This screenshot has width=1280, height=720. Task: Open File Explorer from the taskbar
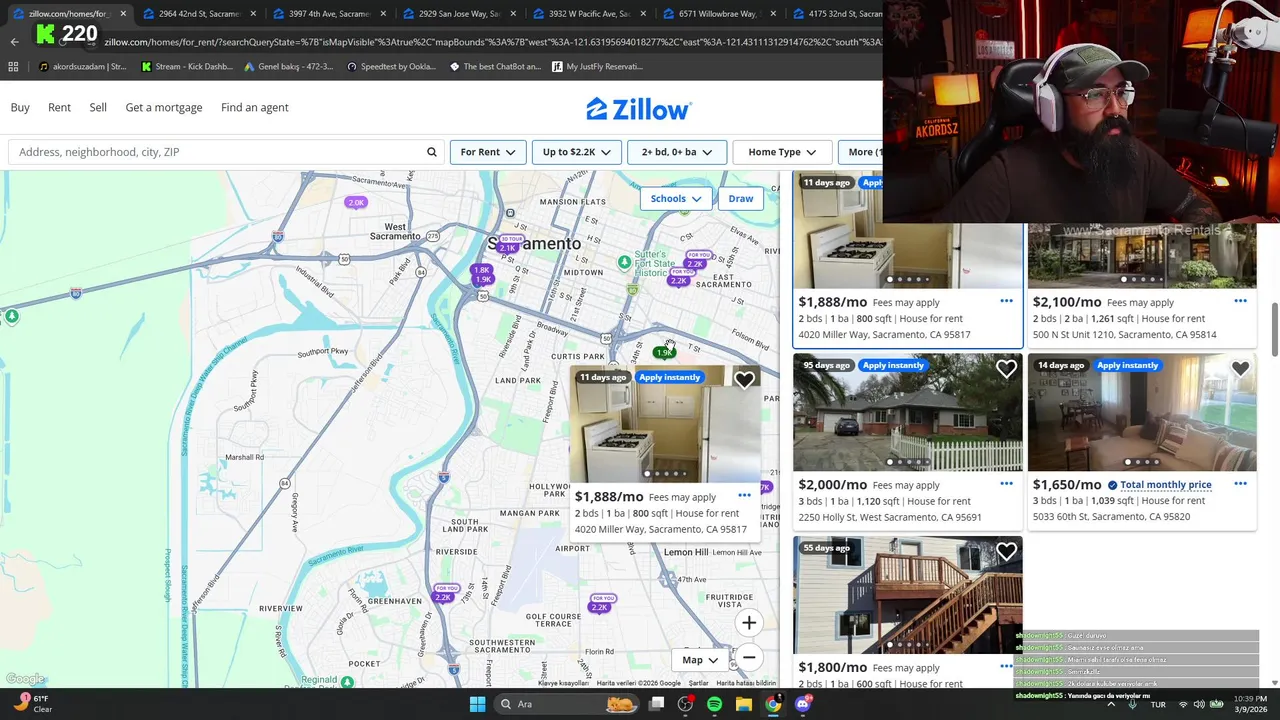[x=743, y=704]
